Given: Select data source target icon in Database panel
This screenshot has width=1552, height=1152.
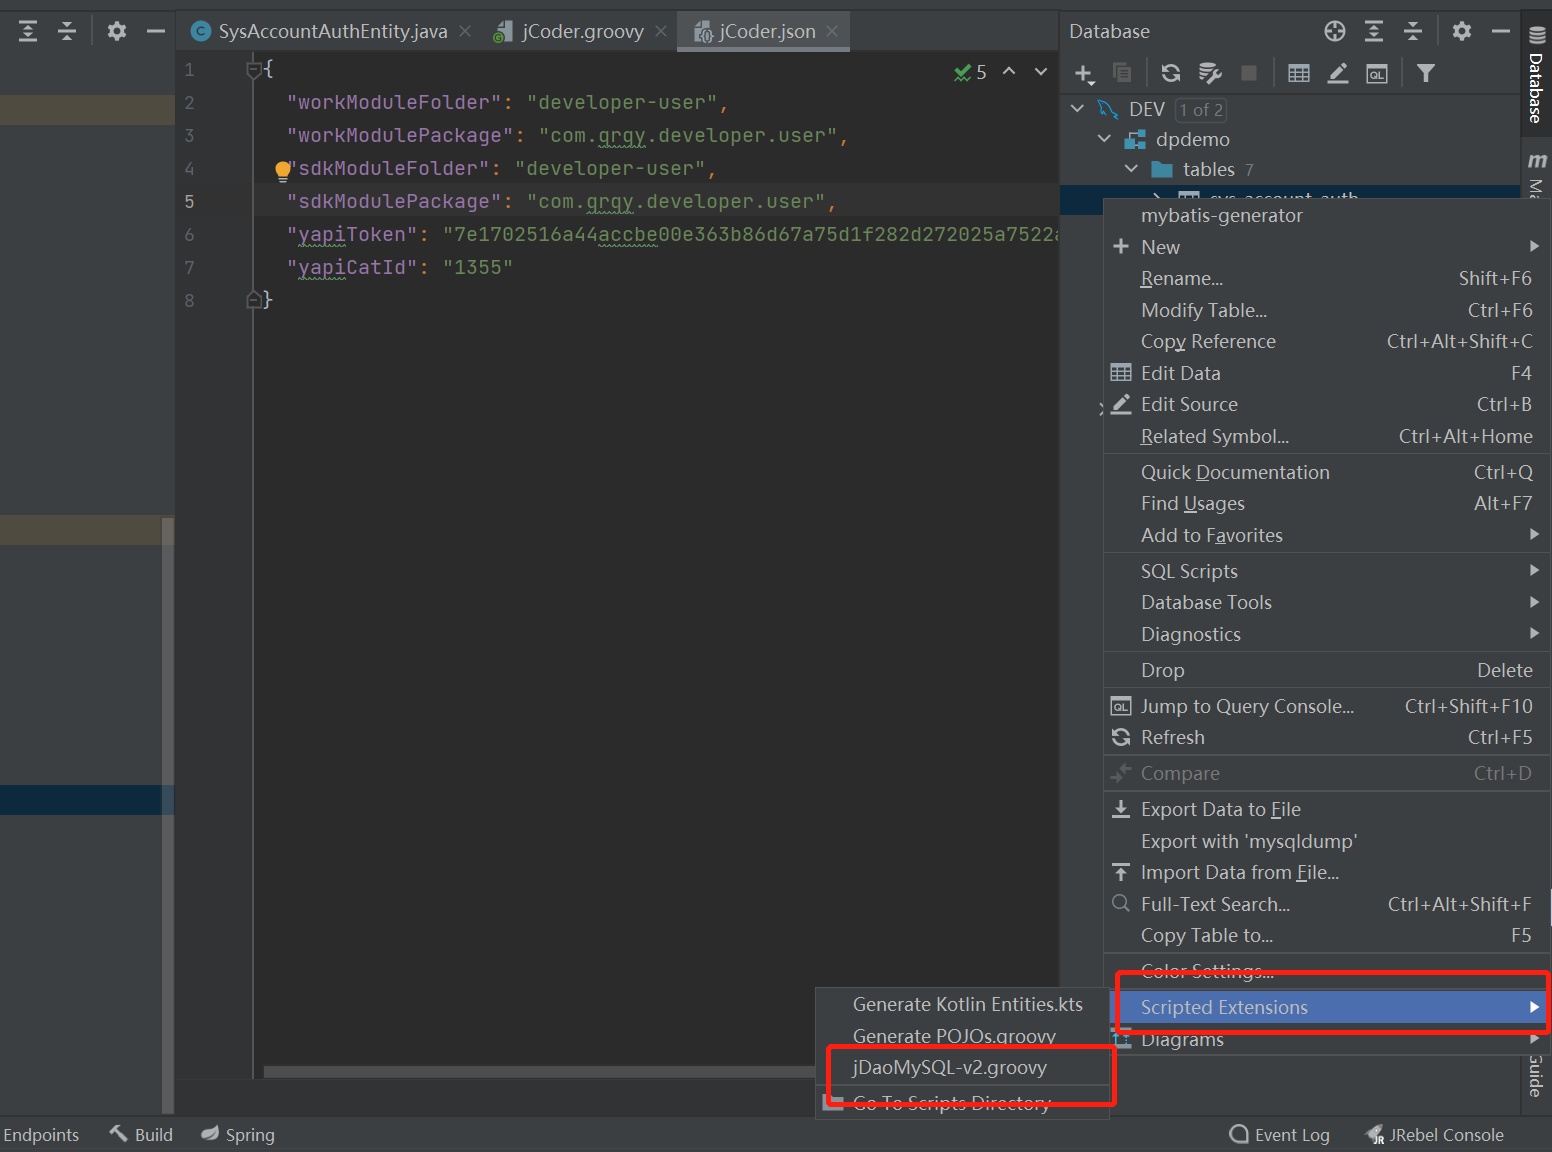Looking at the screenshot, I should [1335, 31].
